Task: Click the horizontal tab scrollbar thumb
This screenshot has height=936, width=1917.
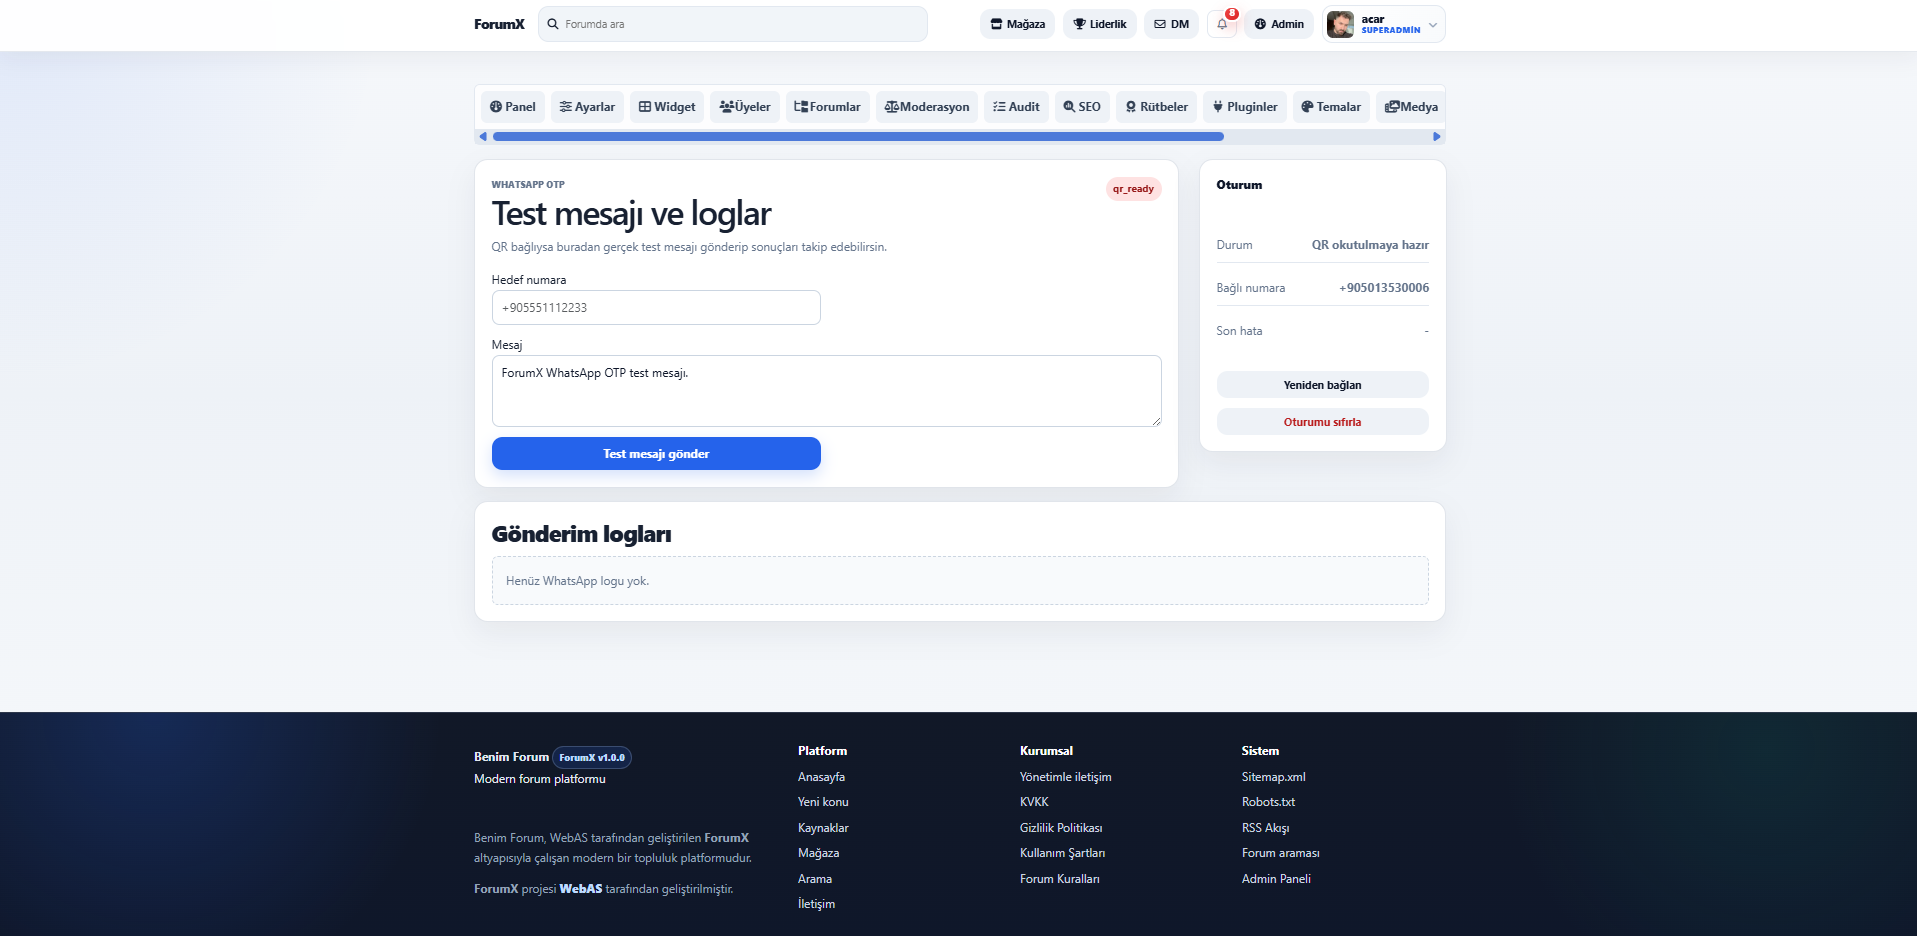Action: 858,136
